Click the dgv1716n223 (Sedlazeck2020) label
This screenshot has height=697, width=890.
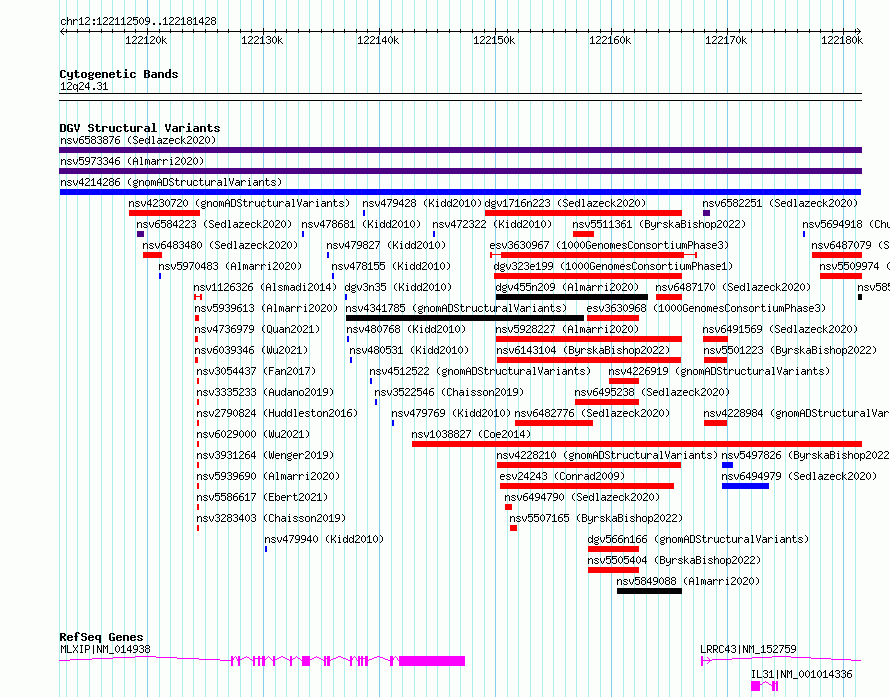click(565, 203)
